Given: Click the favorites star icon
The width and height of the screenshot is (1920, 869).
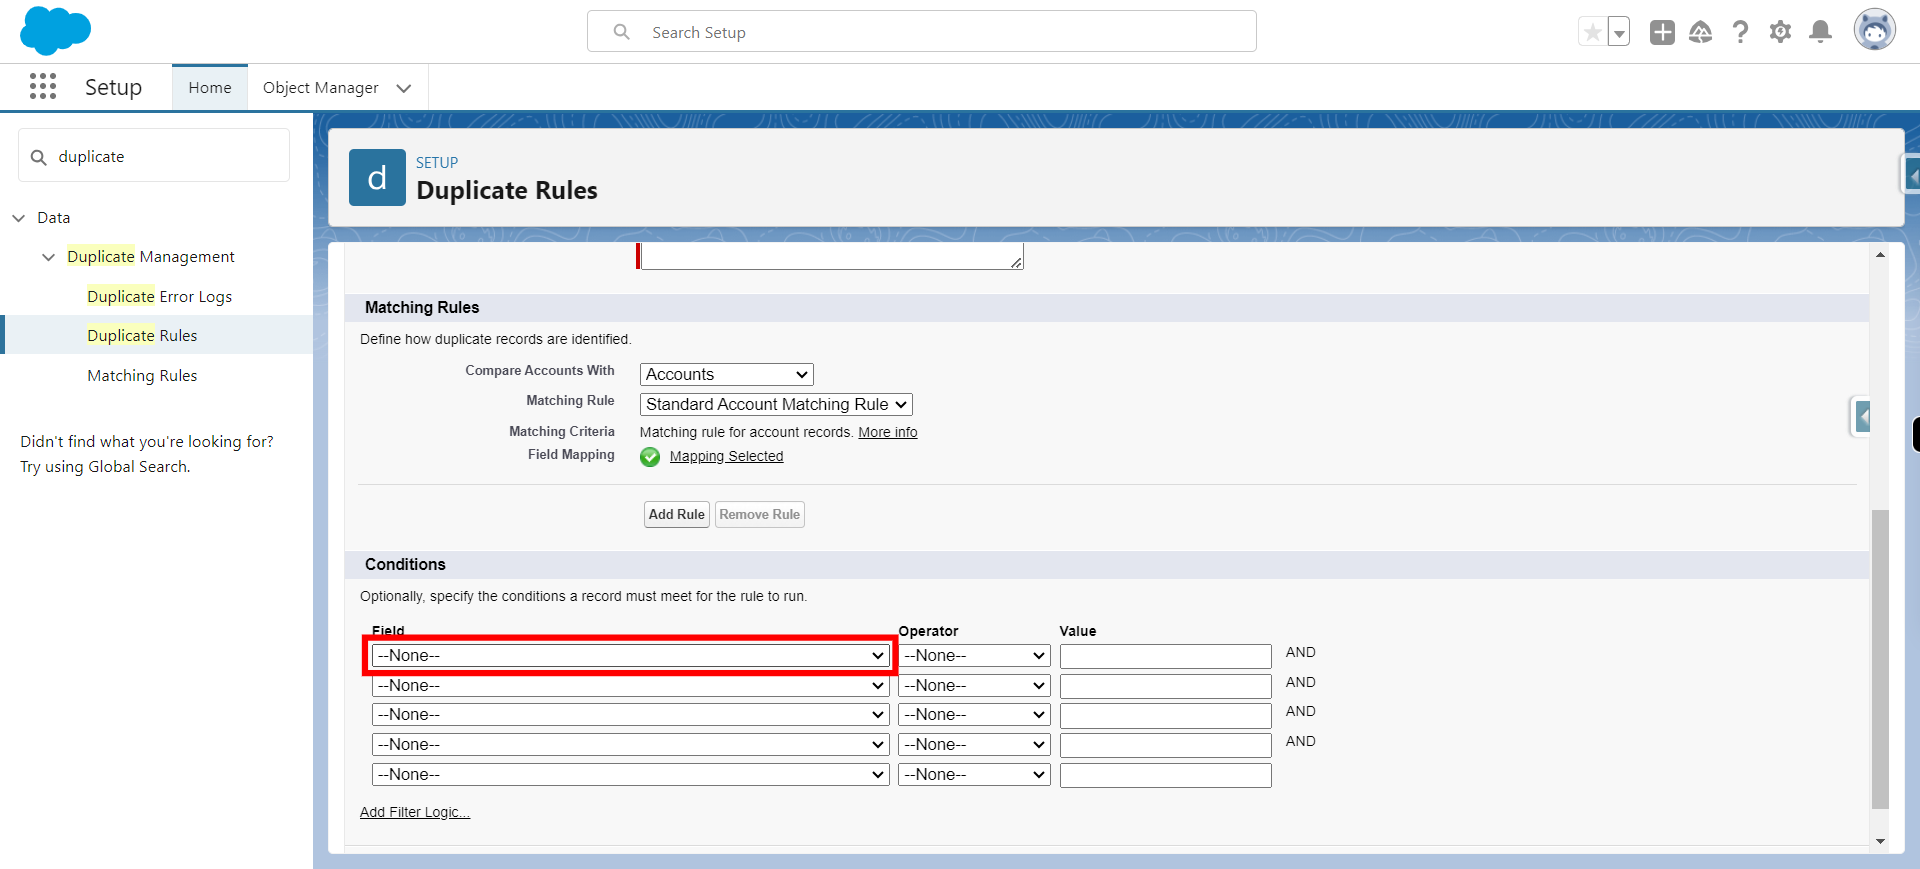Looking at the screenshot, I should pyautogui.click(x=1592, y=32).
